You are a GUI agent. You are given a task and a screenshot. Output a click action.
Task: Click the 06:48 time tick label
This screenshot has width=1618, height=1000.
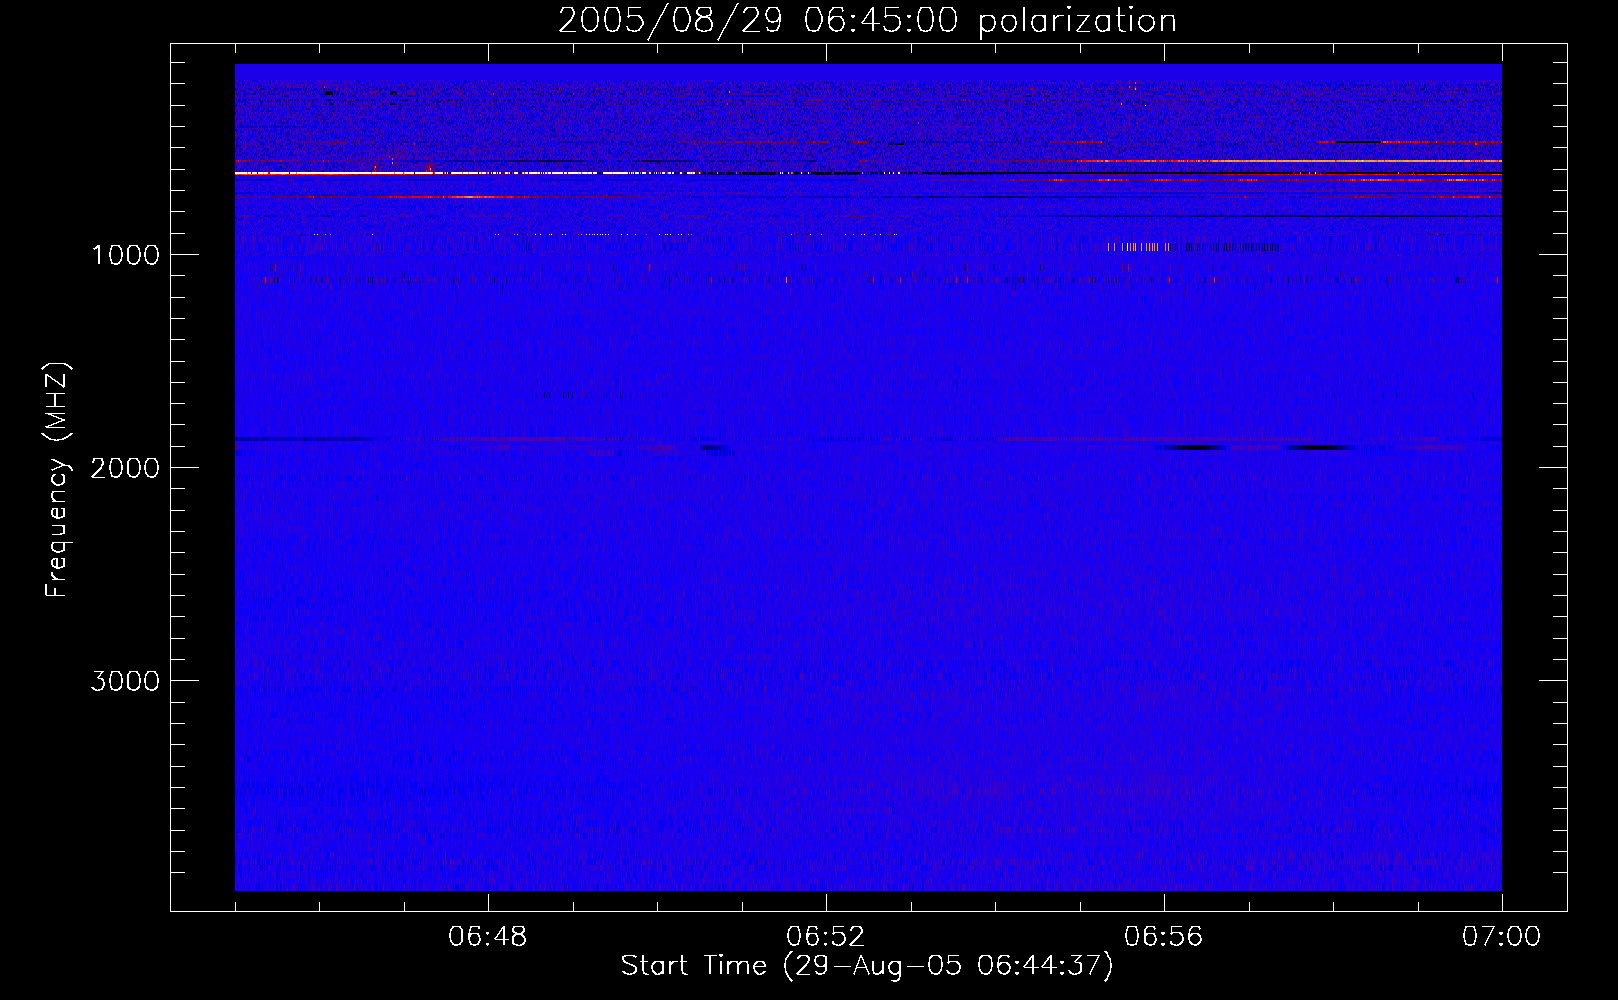[x=488, y=937]
